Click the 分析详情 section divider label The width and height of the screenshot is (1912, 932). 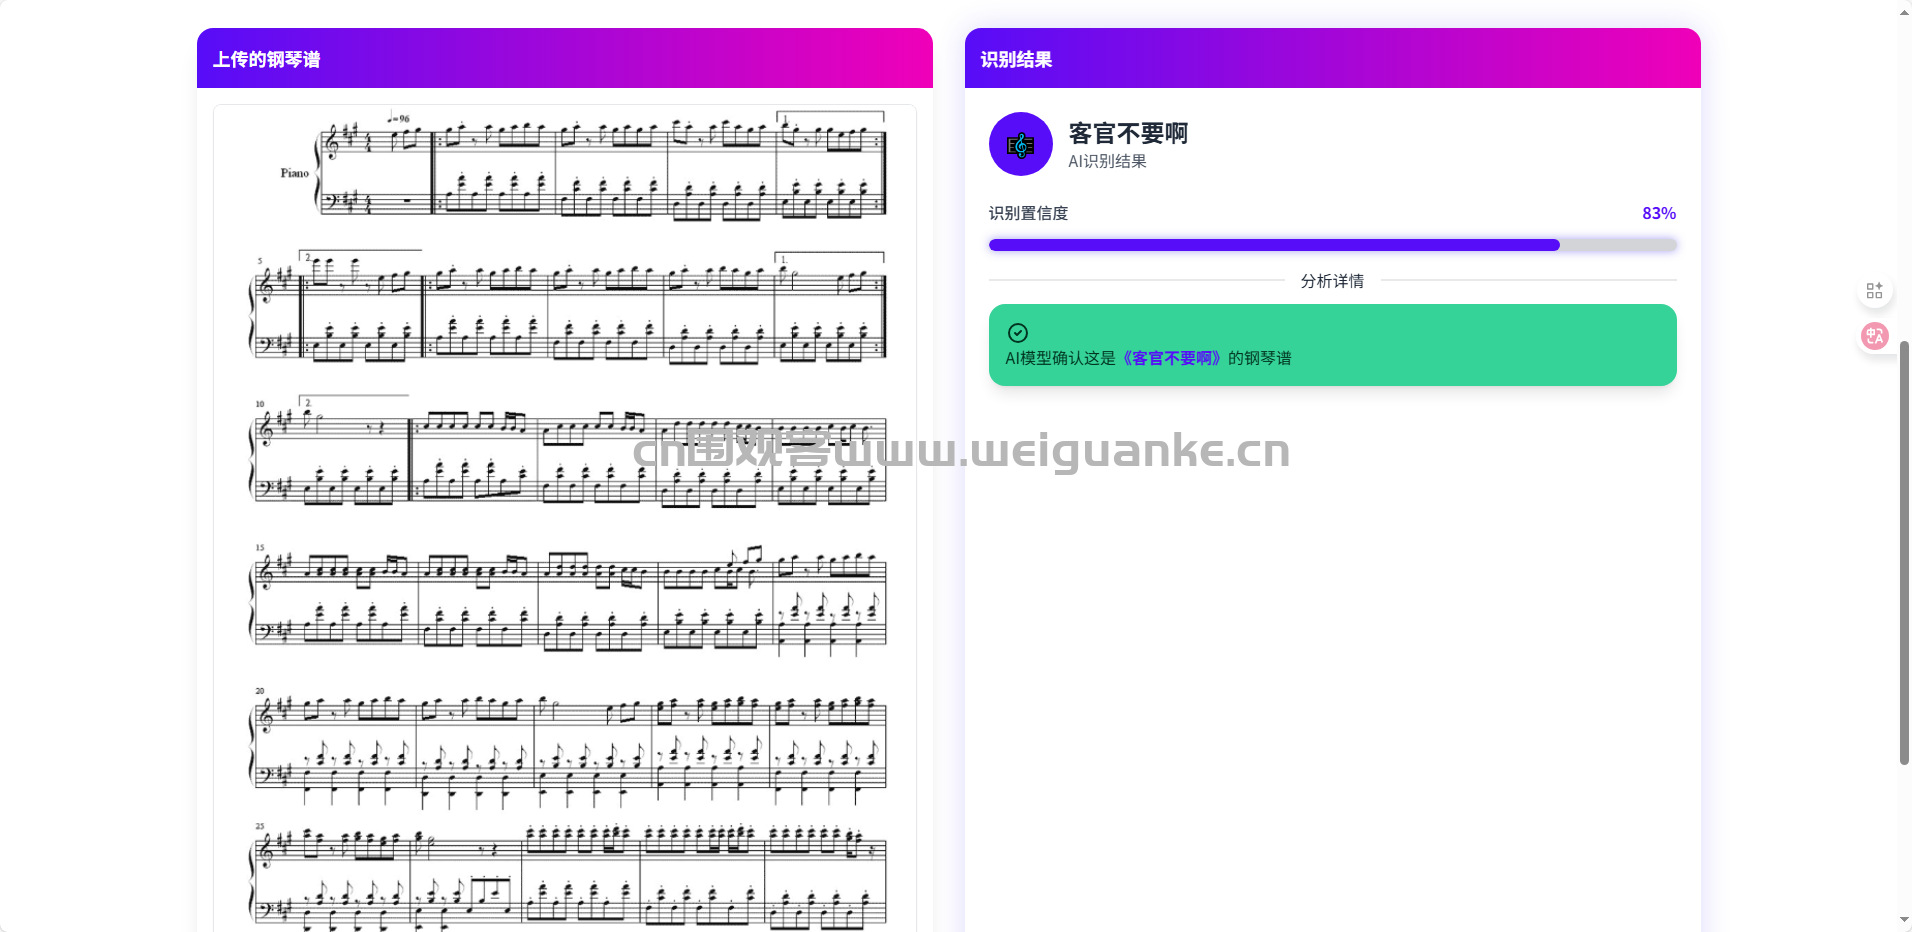[x=1332, y=281]
